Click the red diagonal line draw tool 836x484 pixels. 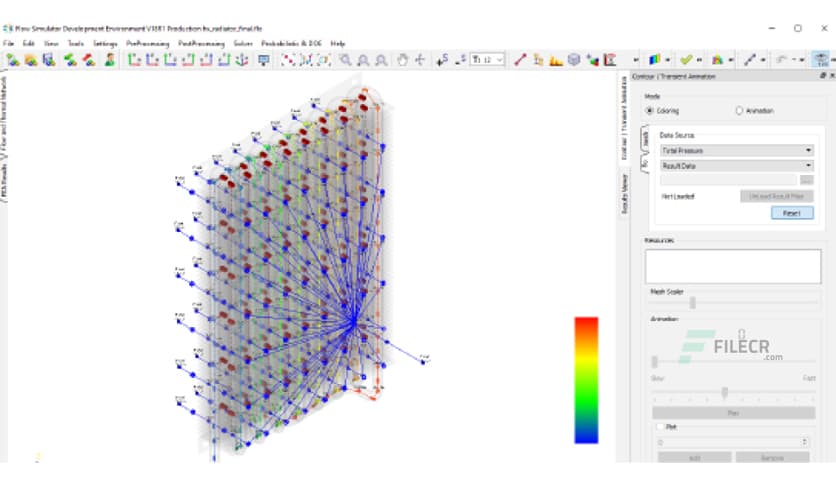pyautogui.click(x=520, y=60)
